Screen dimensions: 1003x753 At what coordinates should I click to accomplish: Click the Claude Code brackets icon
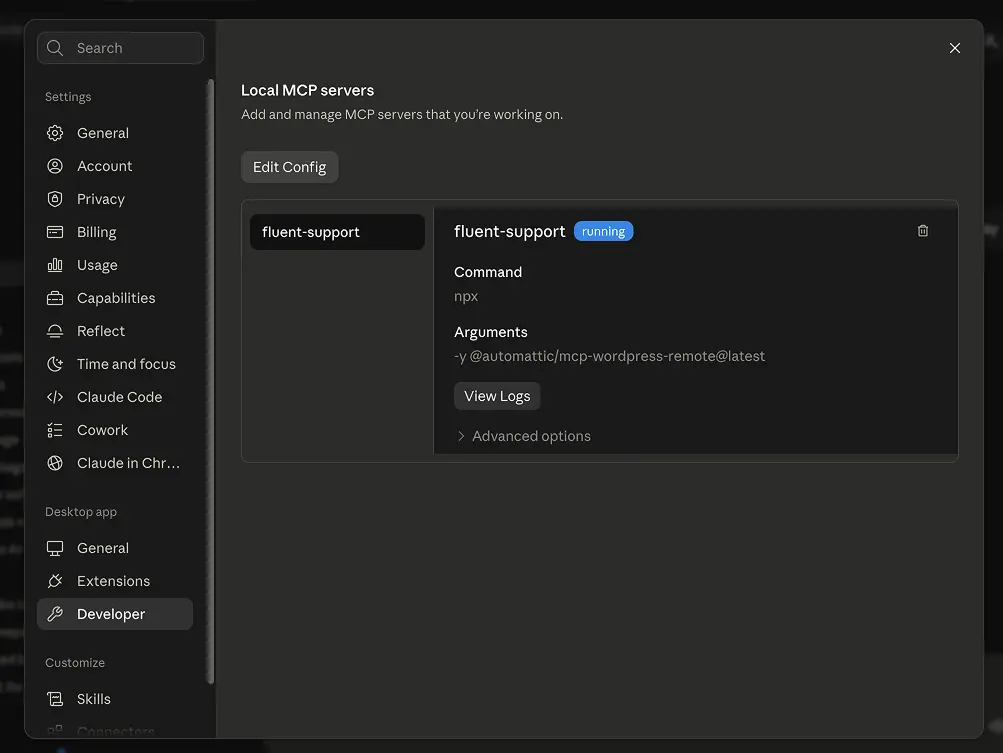[x=55, y=397]
